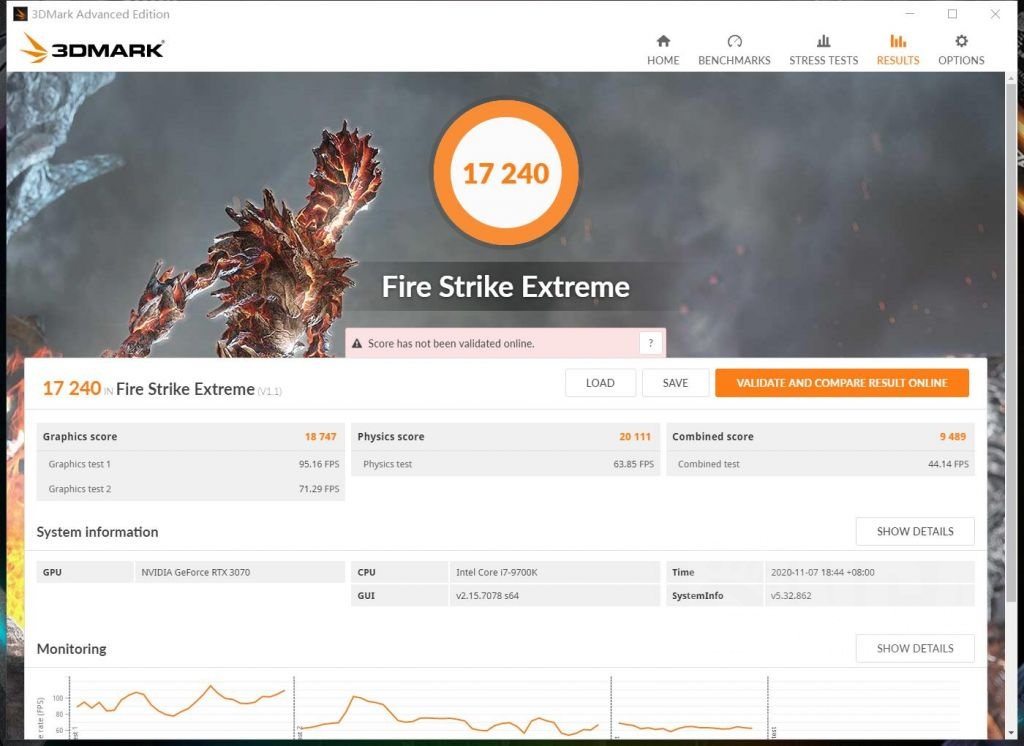Select the Results icon in top navigation

[897, 42]
